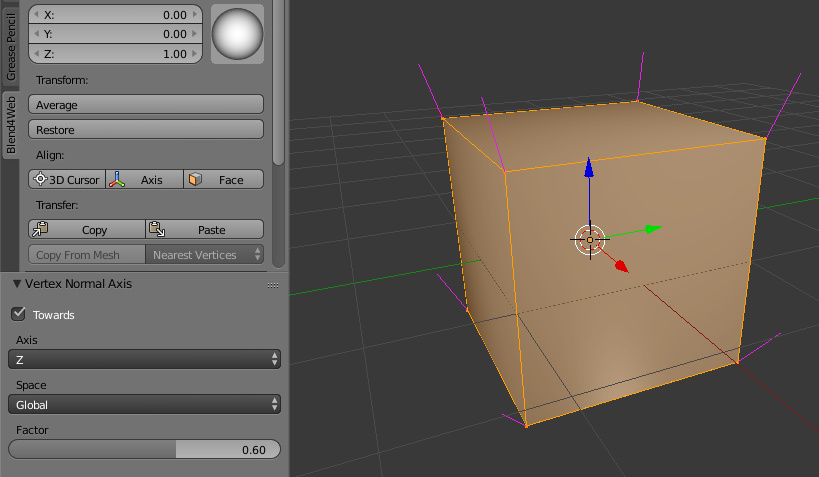Switch to the Grease Pencil tab
This screenshot has width=819, height=477.
11,45
